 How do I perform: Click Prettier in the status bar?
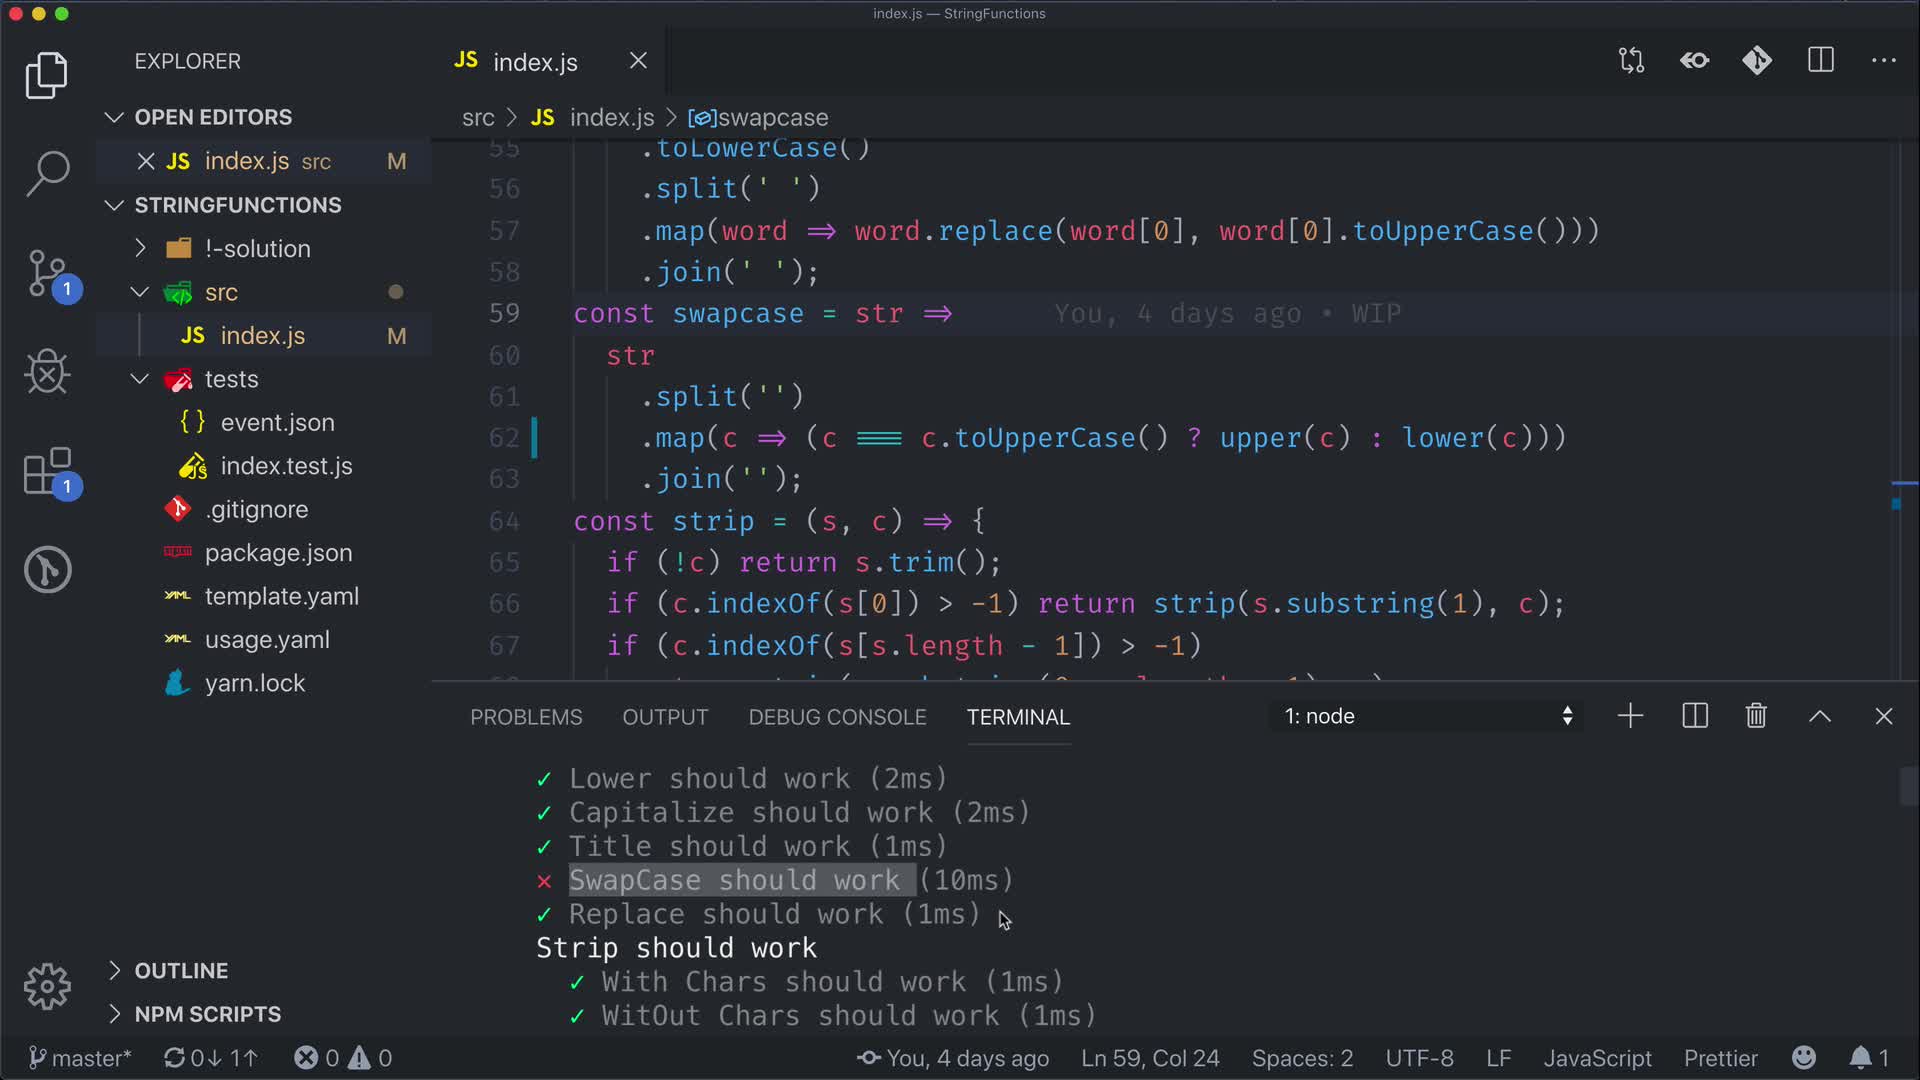pyautogui.click(x=1720, y=1058)
